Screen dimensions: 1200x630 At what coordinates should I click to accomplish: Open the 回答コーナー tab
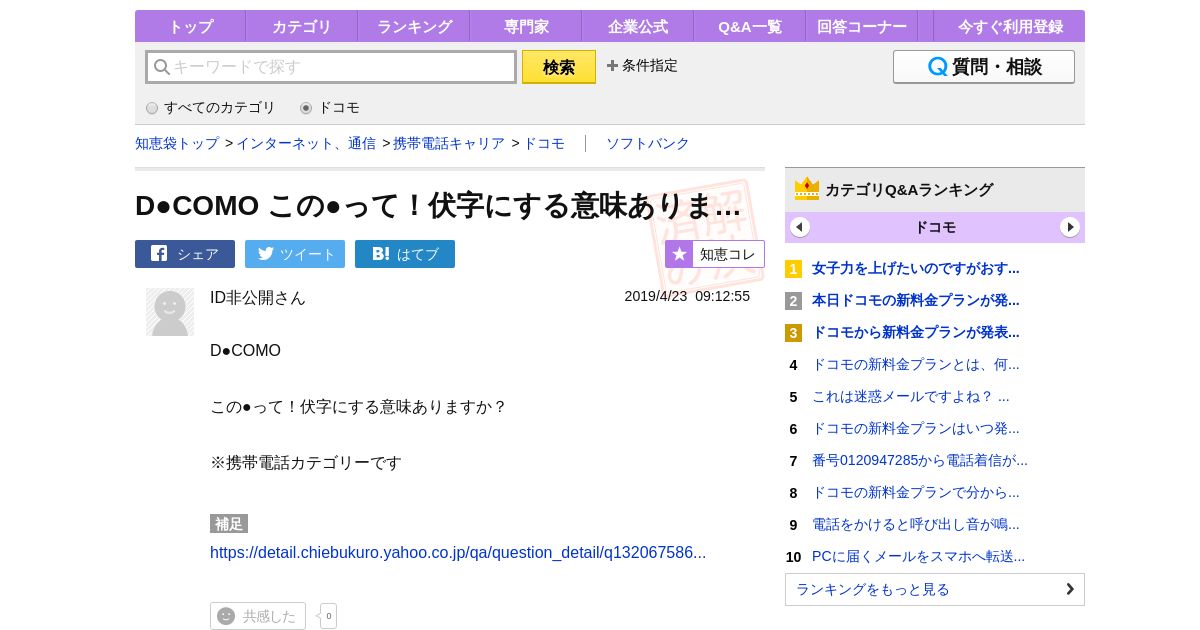[862, 26]
